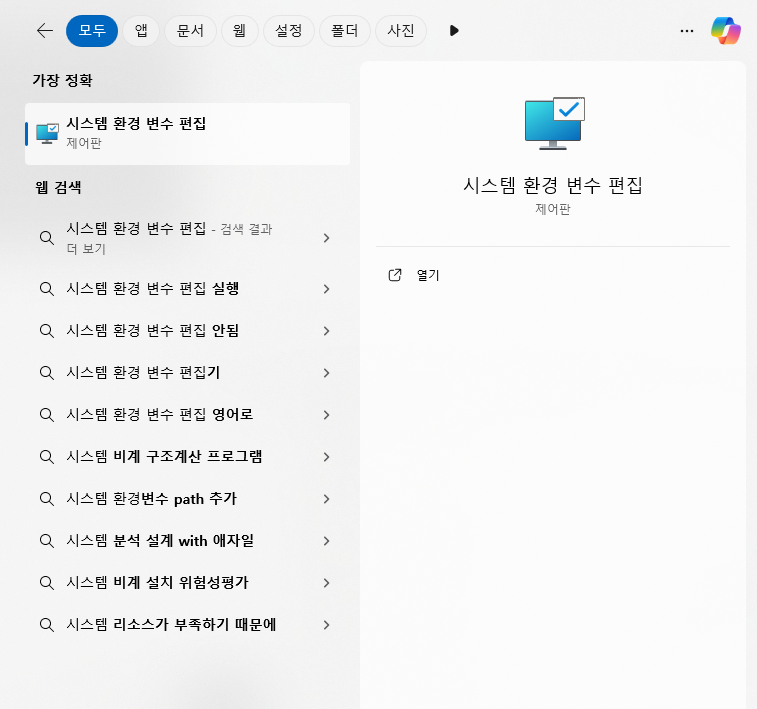Click the open external icon beside 열기
The height and width of the screenshot is (709, 757).
395,275
